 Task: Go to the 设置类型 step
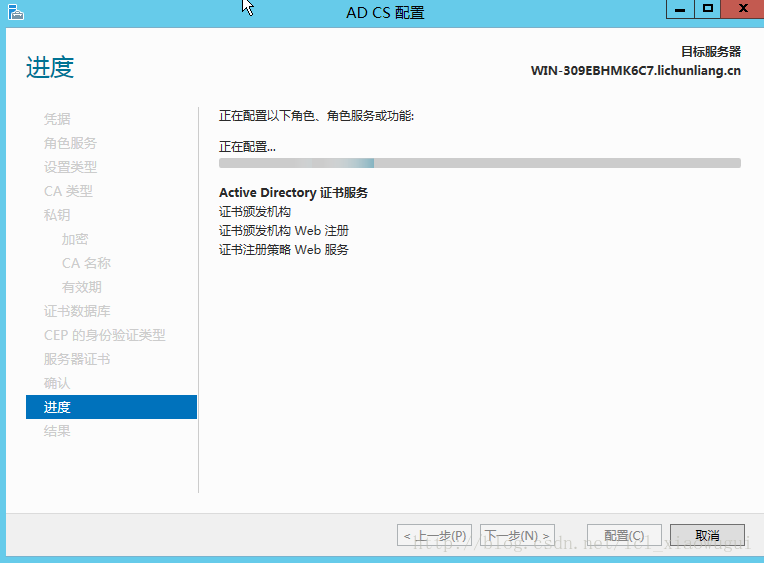tap(70, 167)
